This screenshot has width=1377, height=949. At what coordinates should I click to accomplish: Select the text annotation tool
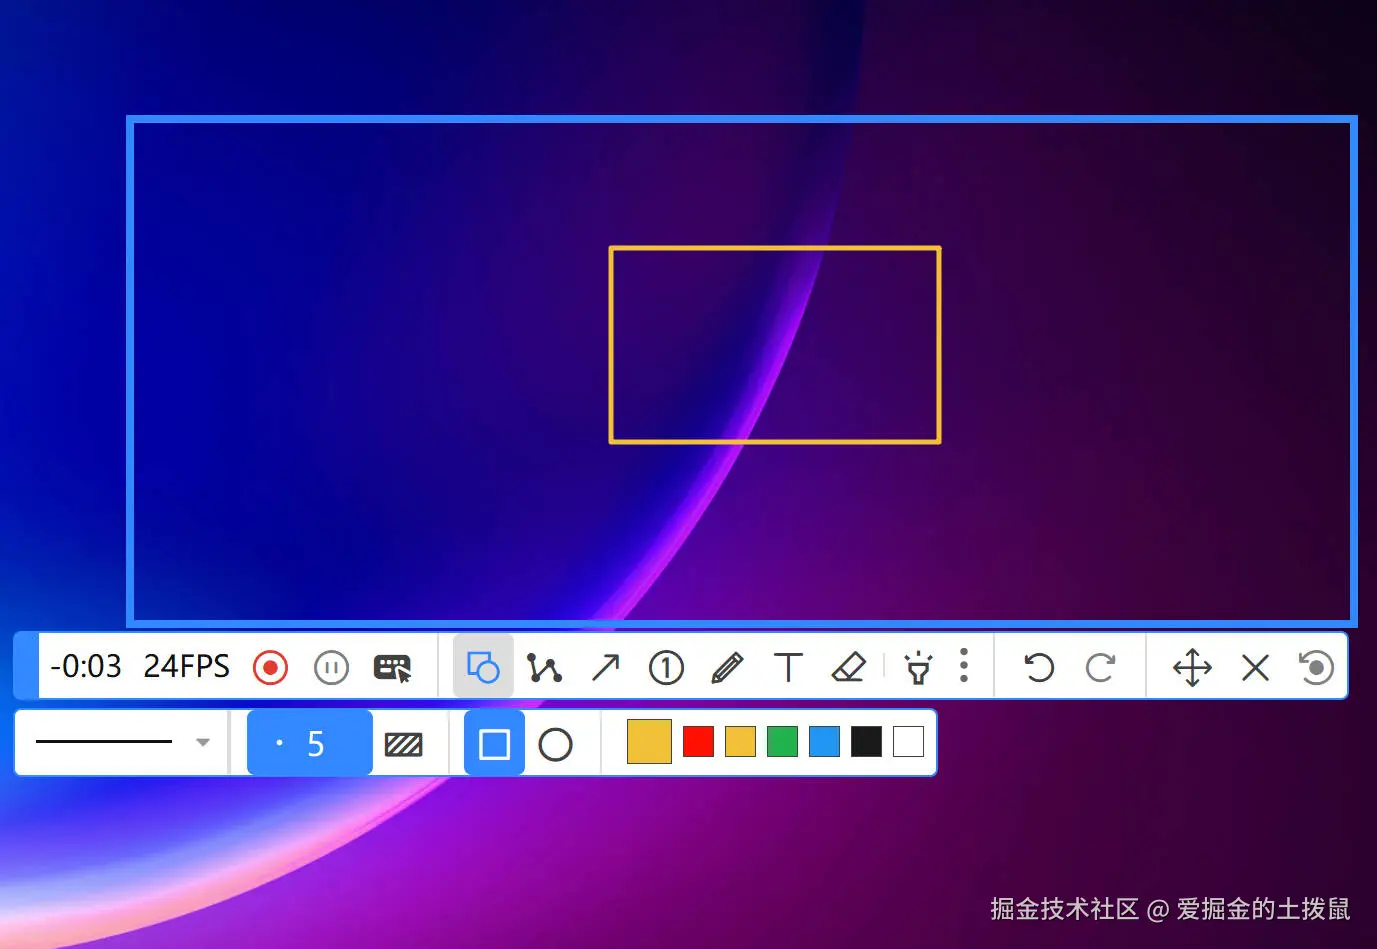[789, 666]
